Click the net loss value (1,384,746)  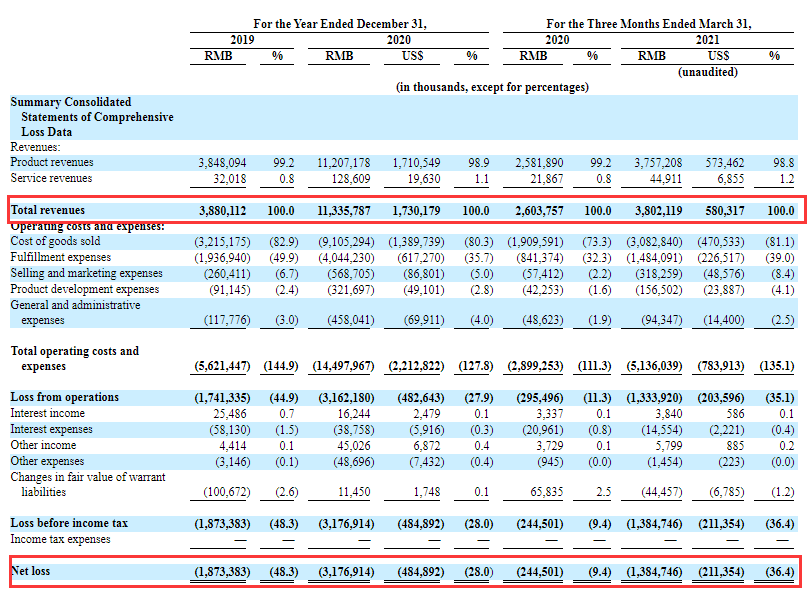click(658, 571)
